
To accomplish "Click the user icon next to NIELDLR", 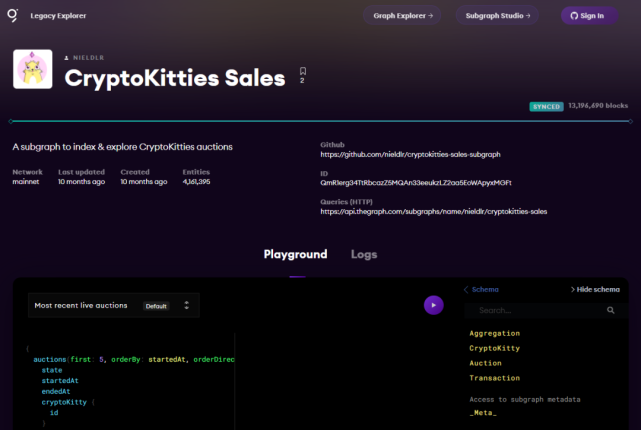I will [x=67, y=58].
